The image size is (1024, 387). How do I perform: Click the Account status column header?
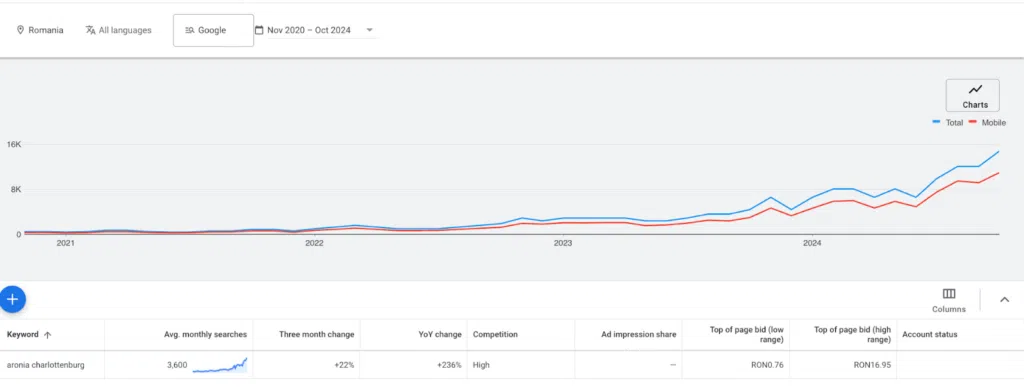point(929,334)
